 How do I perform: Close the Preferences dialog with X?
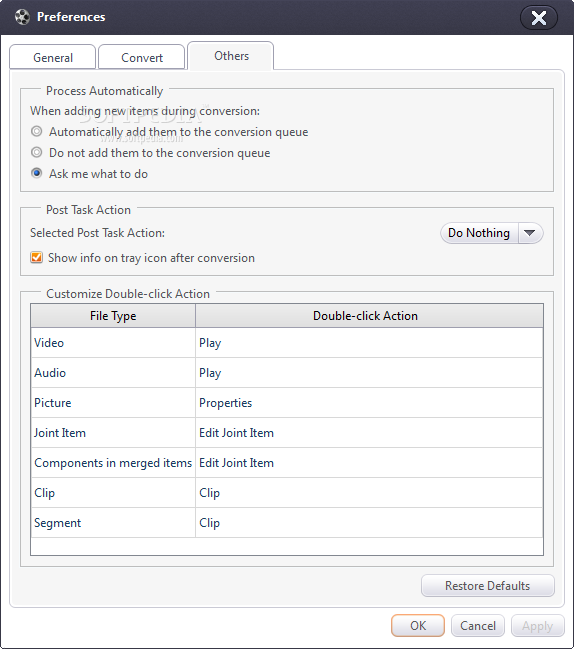[539, 18]
